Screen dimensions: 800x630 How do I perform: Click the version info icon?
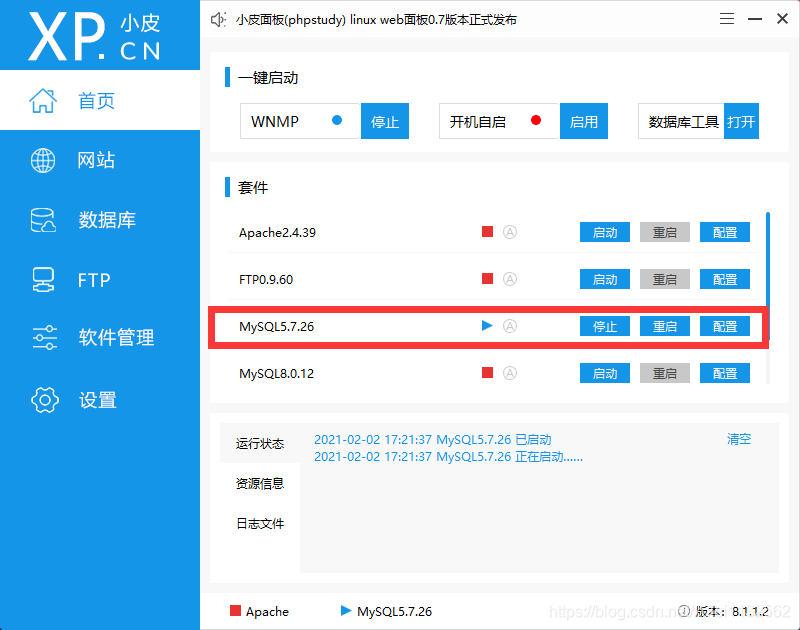[684, 611]
